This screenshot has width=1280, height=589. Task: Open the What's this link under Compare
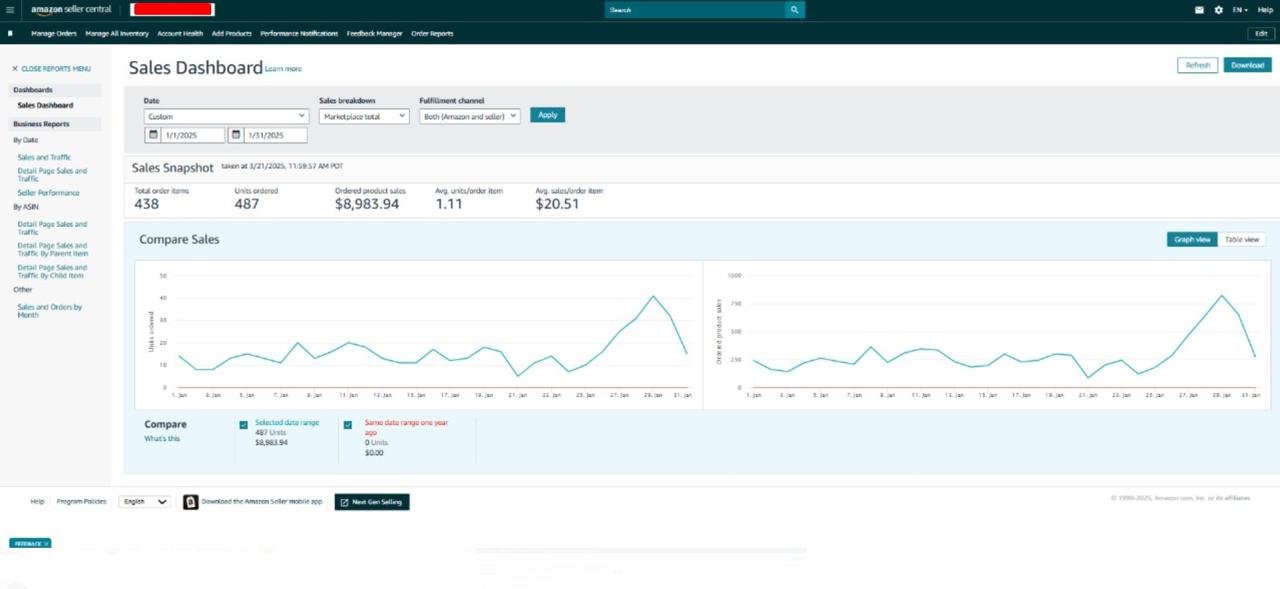point(162,439)
